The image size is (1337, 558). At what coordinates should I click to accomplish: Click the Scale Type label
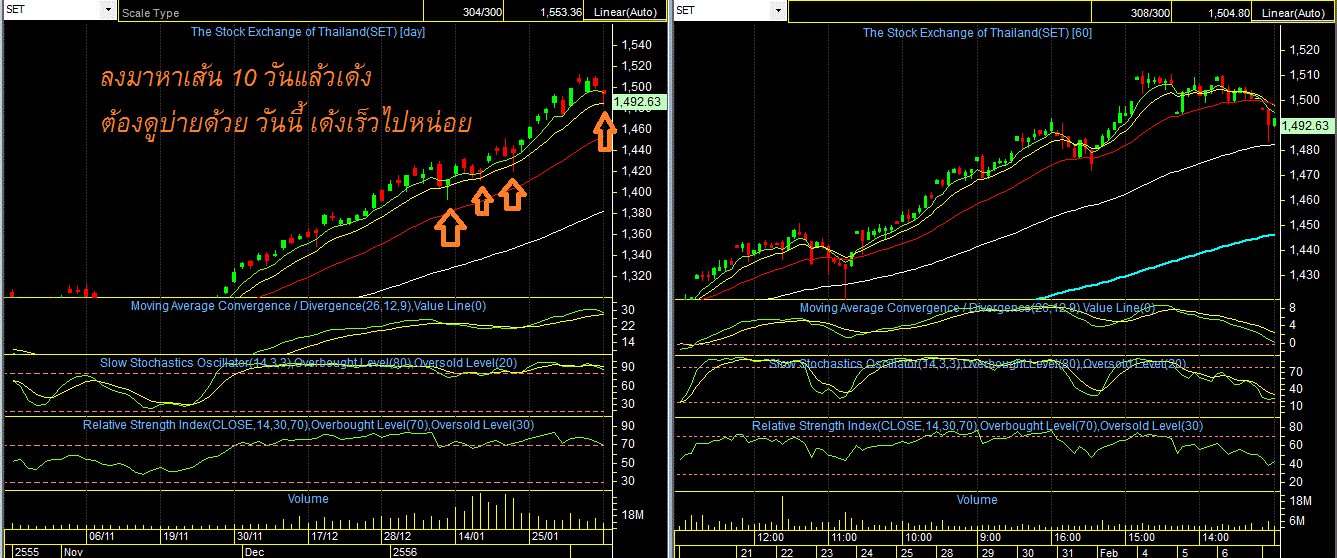pos(151,14)
